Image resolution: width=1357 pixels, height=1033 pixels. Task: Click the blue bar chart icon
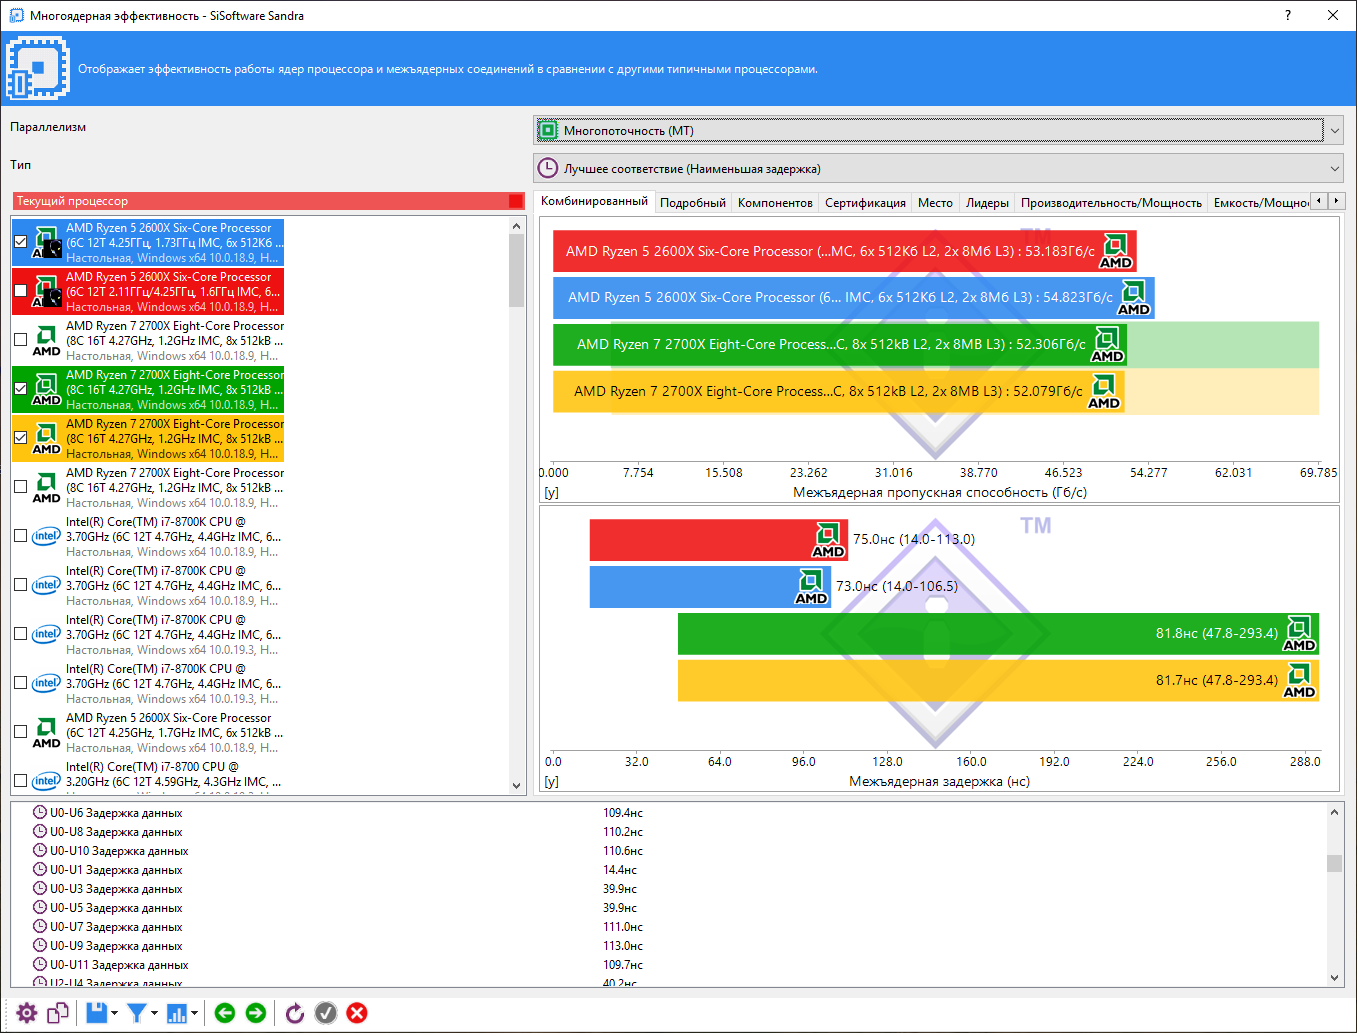coord(177,1013)
